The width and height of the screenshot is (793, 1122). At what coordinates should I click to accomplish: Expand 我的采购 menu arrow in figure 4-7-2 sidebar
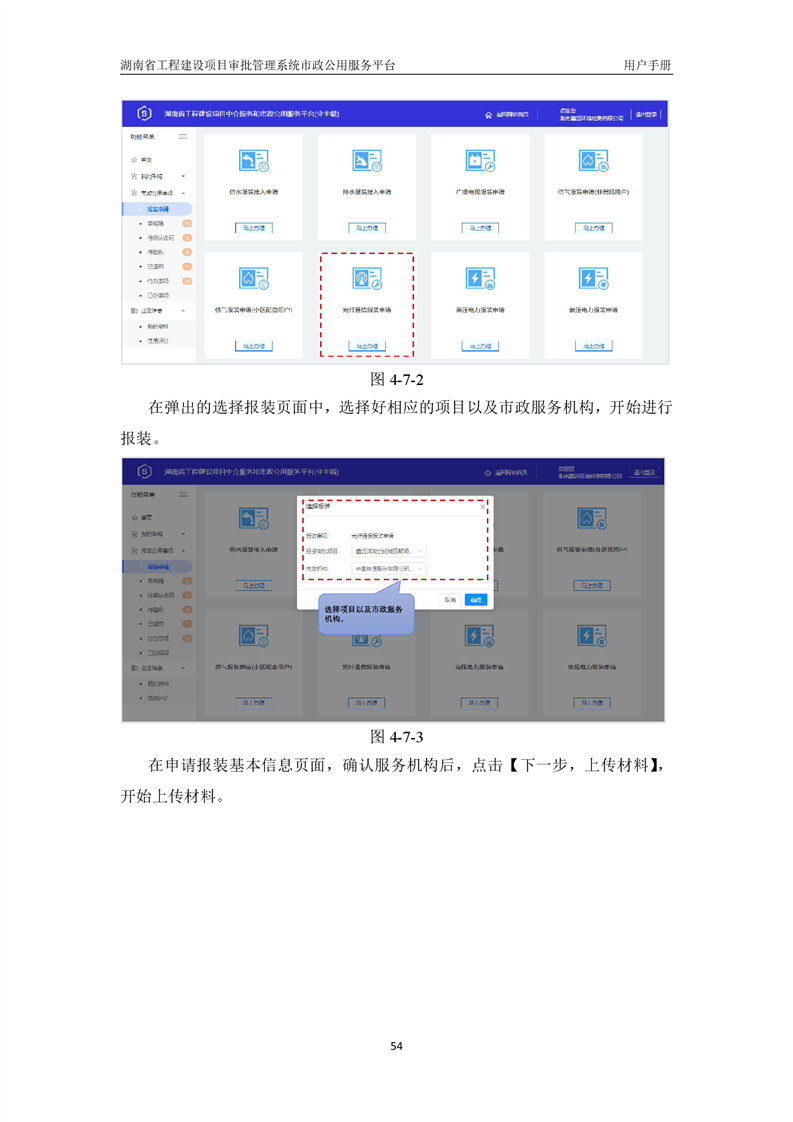[183, 176]
